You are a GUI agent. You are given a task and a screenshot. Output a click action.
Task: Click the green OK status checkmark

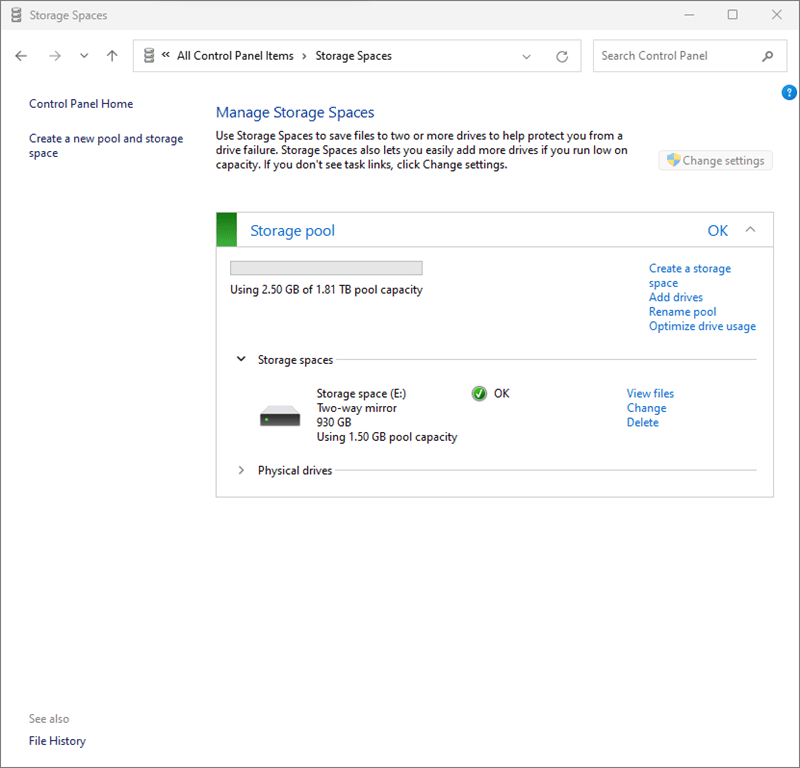tap(480, 393)
